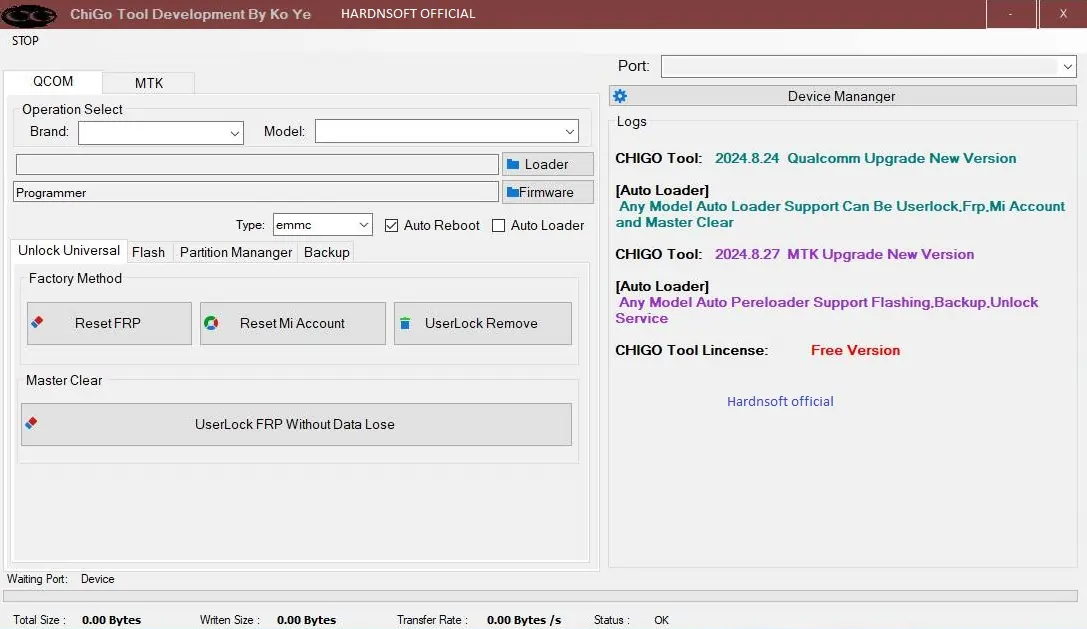Image resolution: width=1087 pixels, height=629 pixels.
Task: Click UserLock FRP Without Data Lose button
Action: tap(296, 424)
